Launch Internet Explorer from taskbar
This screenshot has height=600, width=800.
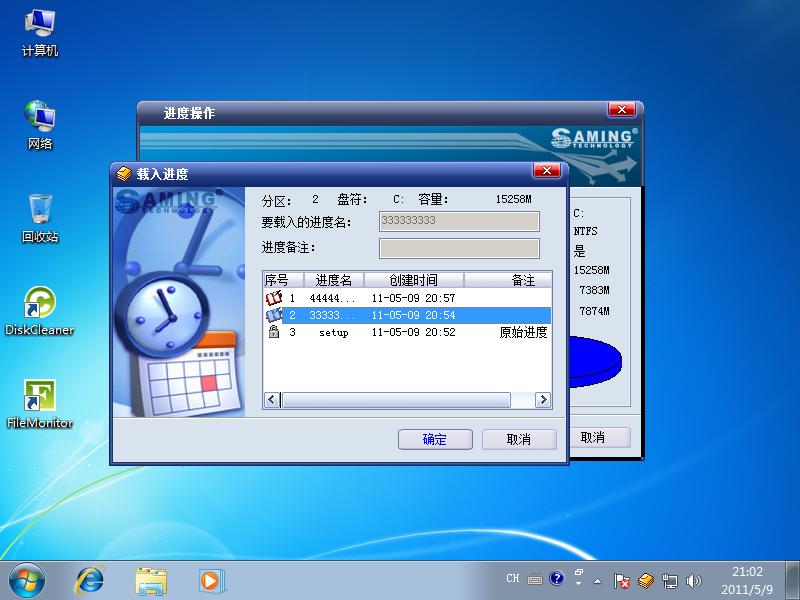(x=90, y=579)
